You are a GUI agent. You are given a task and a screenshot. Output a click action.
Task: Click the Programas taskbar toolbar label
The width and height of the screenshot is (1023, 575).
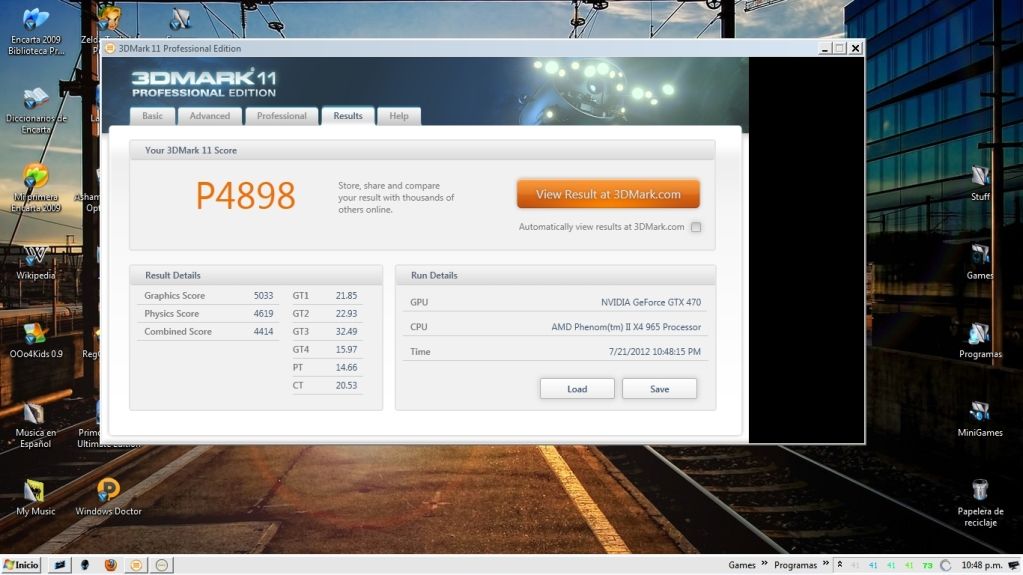pos(795,565)
